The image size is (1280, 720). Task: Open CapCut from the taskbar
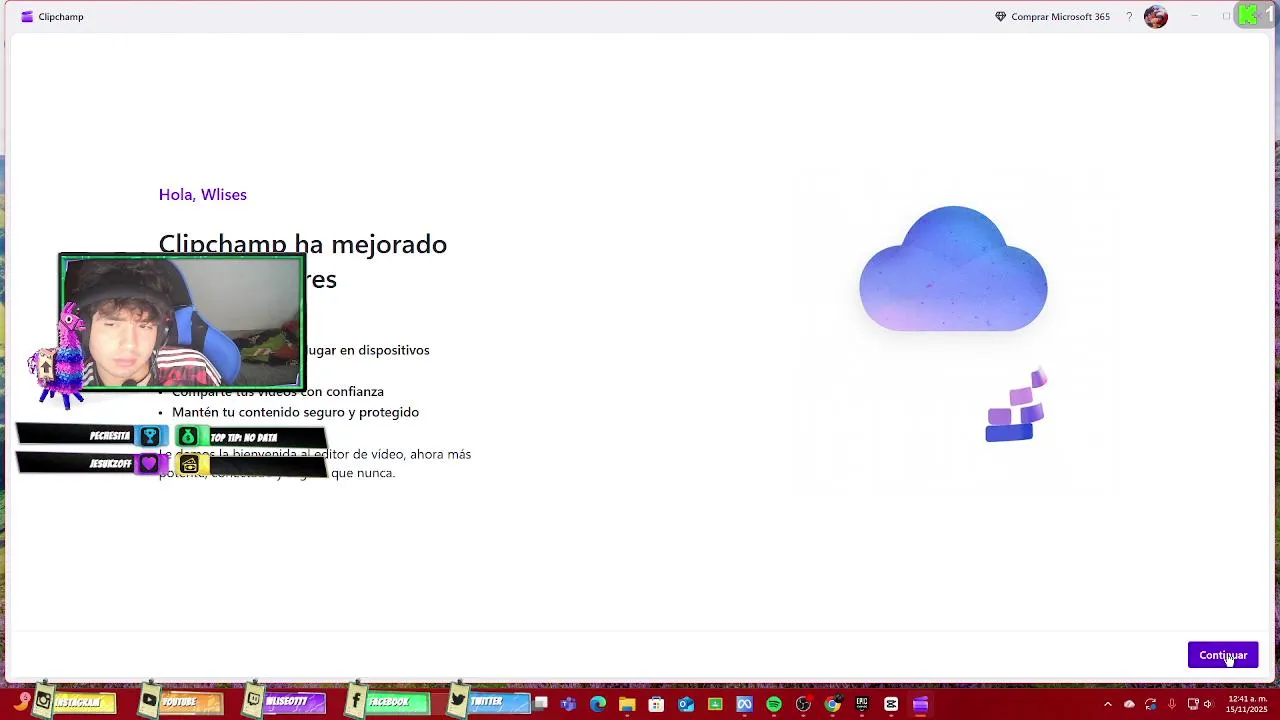(891, 704)
